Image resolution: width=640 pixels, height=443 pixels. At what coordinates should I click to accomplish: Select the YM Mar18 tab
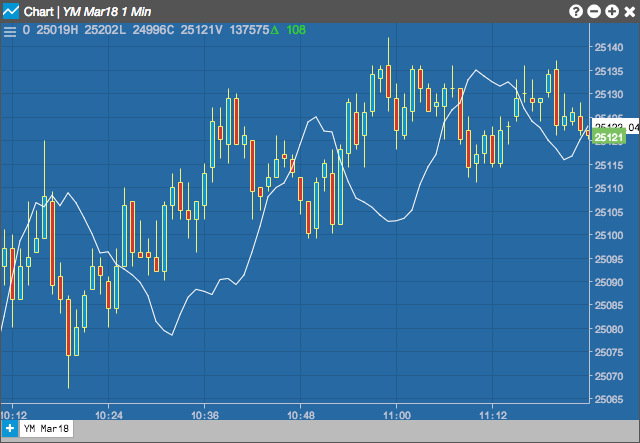click(x=47, y=428)
